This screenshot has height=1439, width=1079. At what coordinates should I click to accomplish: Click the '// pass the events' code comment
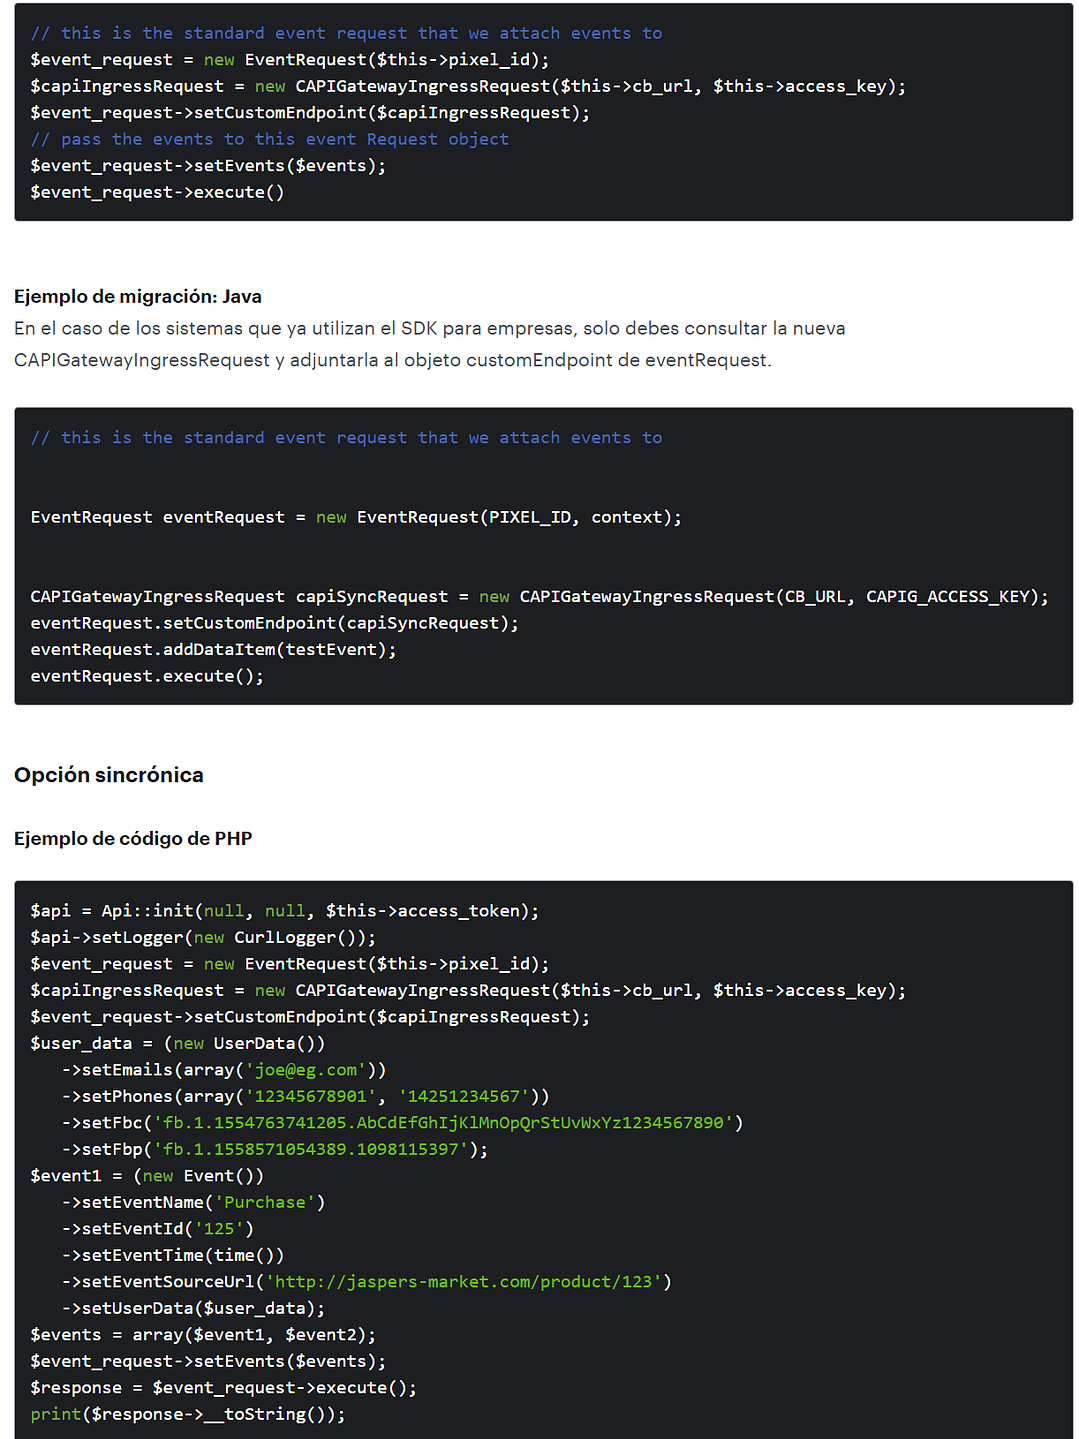point(270,139)
